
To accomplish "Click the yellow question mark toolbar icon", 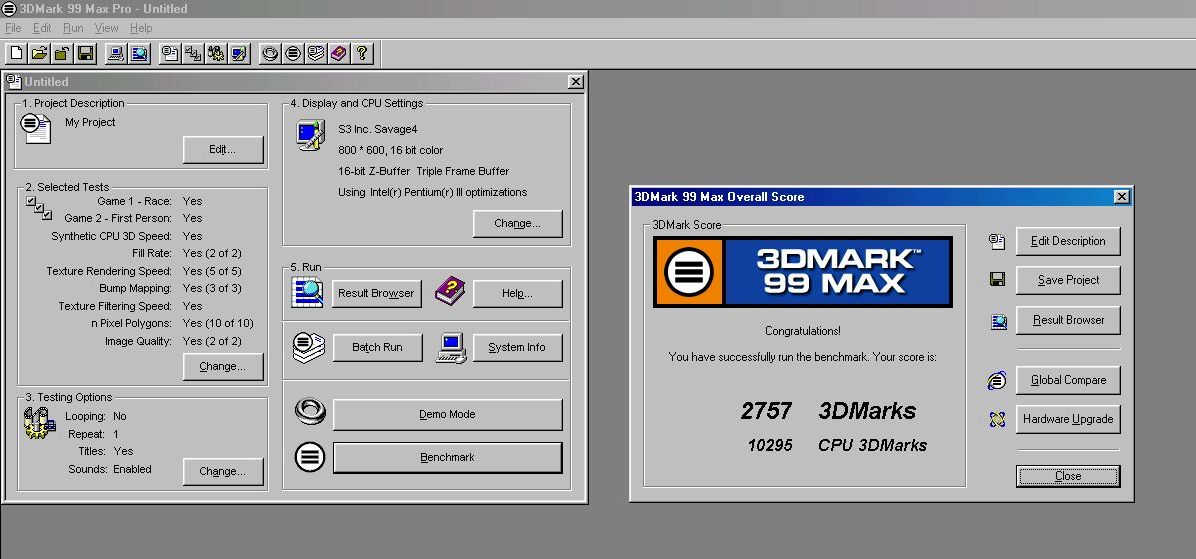I will (x=362, y=53).
